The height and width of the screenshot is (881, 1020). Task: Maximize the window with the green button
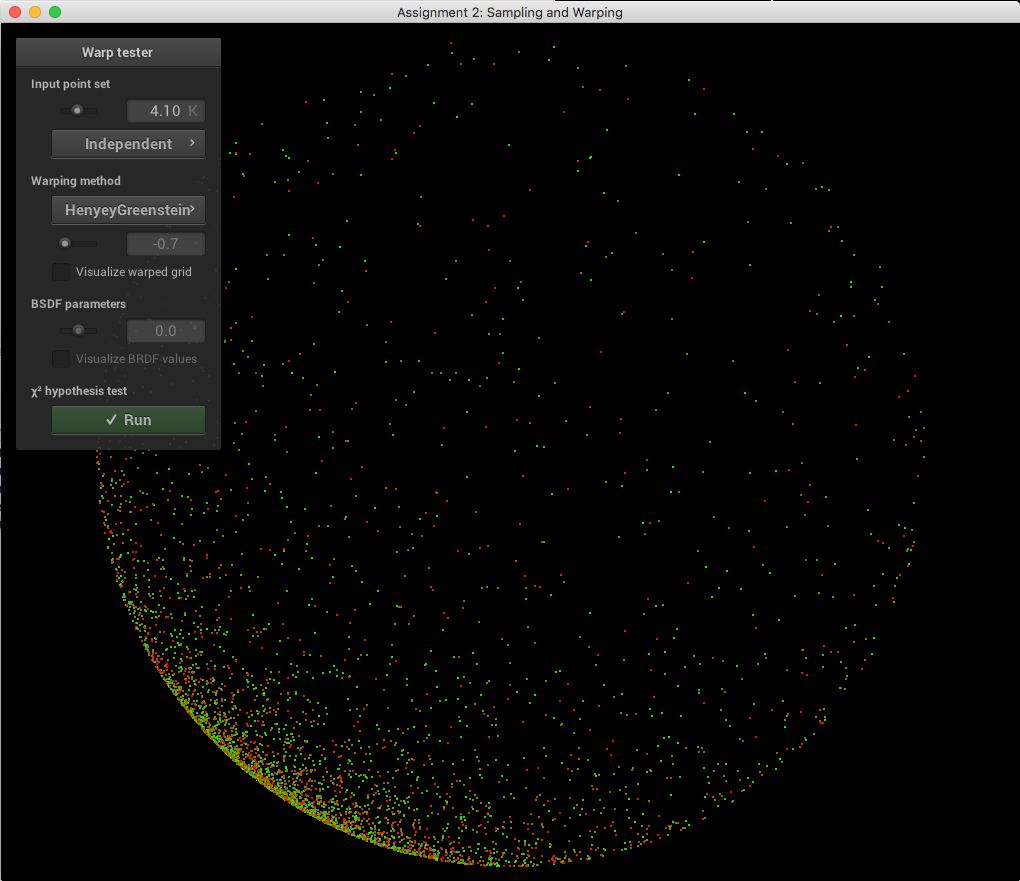(55, 12)
